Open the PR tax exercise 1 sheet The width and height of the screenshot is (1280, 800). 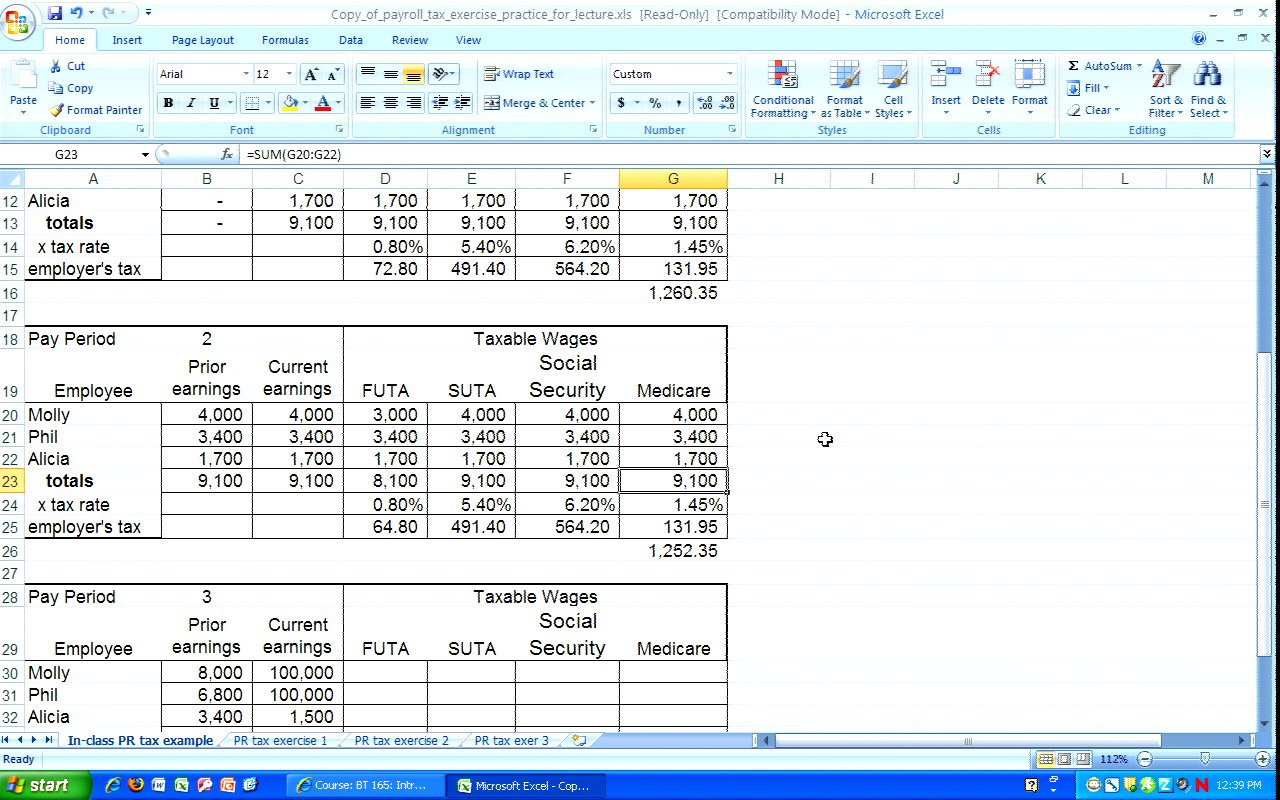[280, 741]
